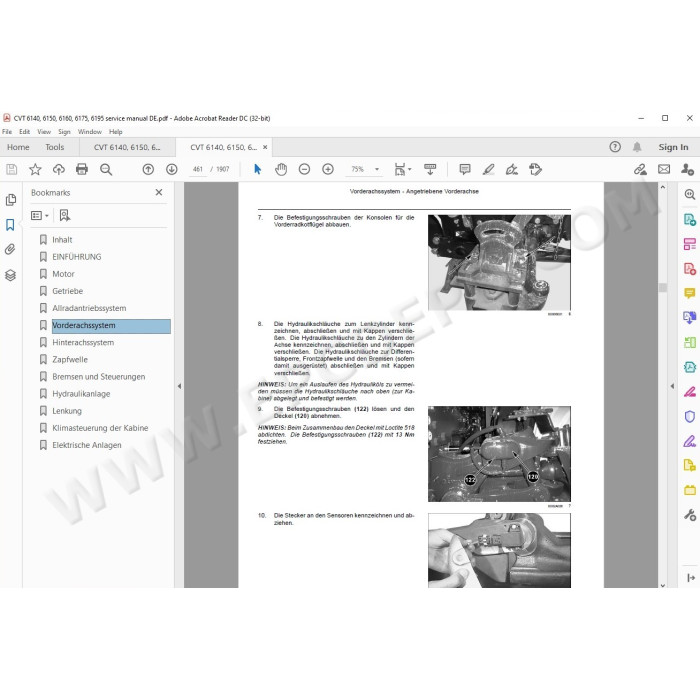Switch to first CVT 6140 document tab
Image resolution: width=700 pixels, height=700 pixels.
[127, 147]
